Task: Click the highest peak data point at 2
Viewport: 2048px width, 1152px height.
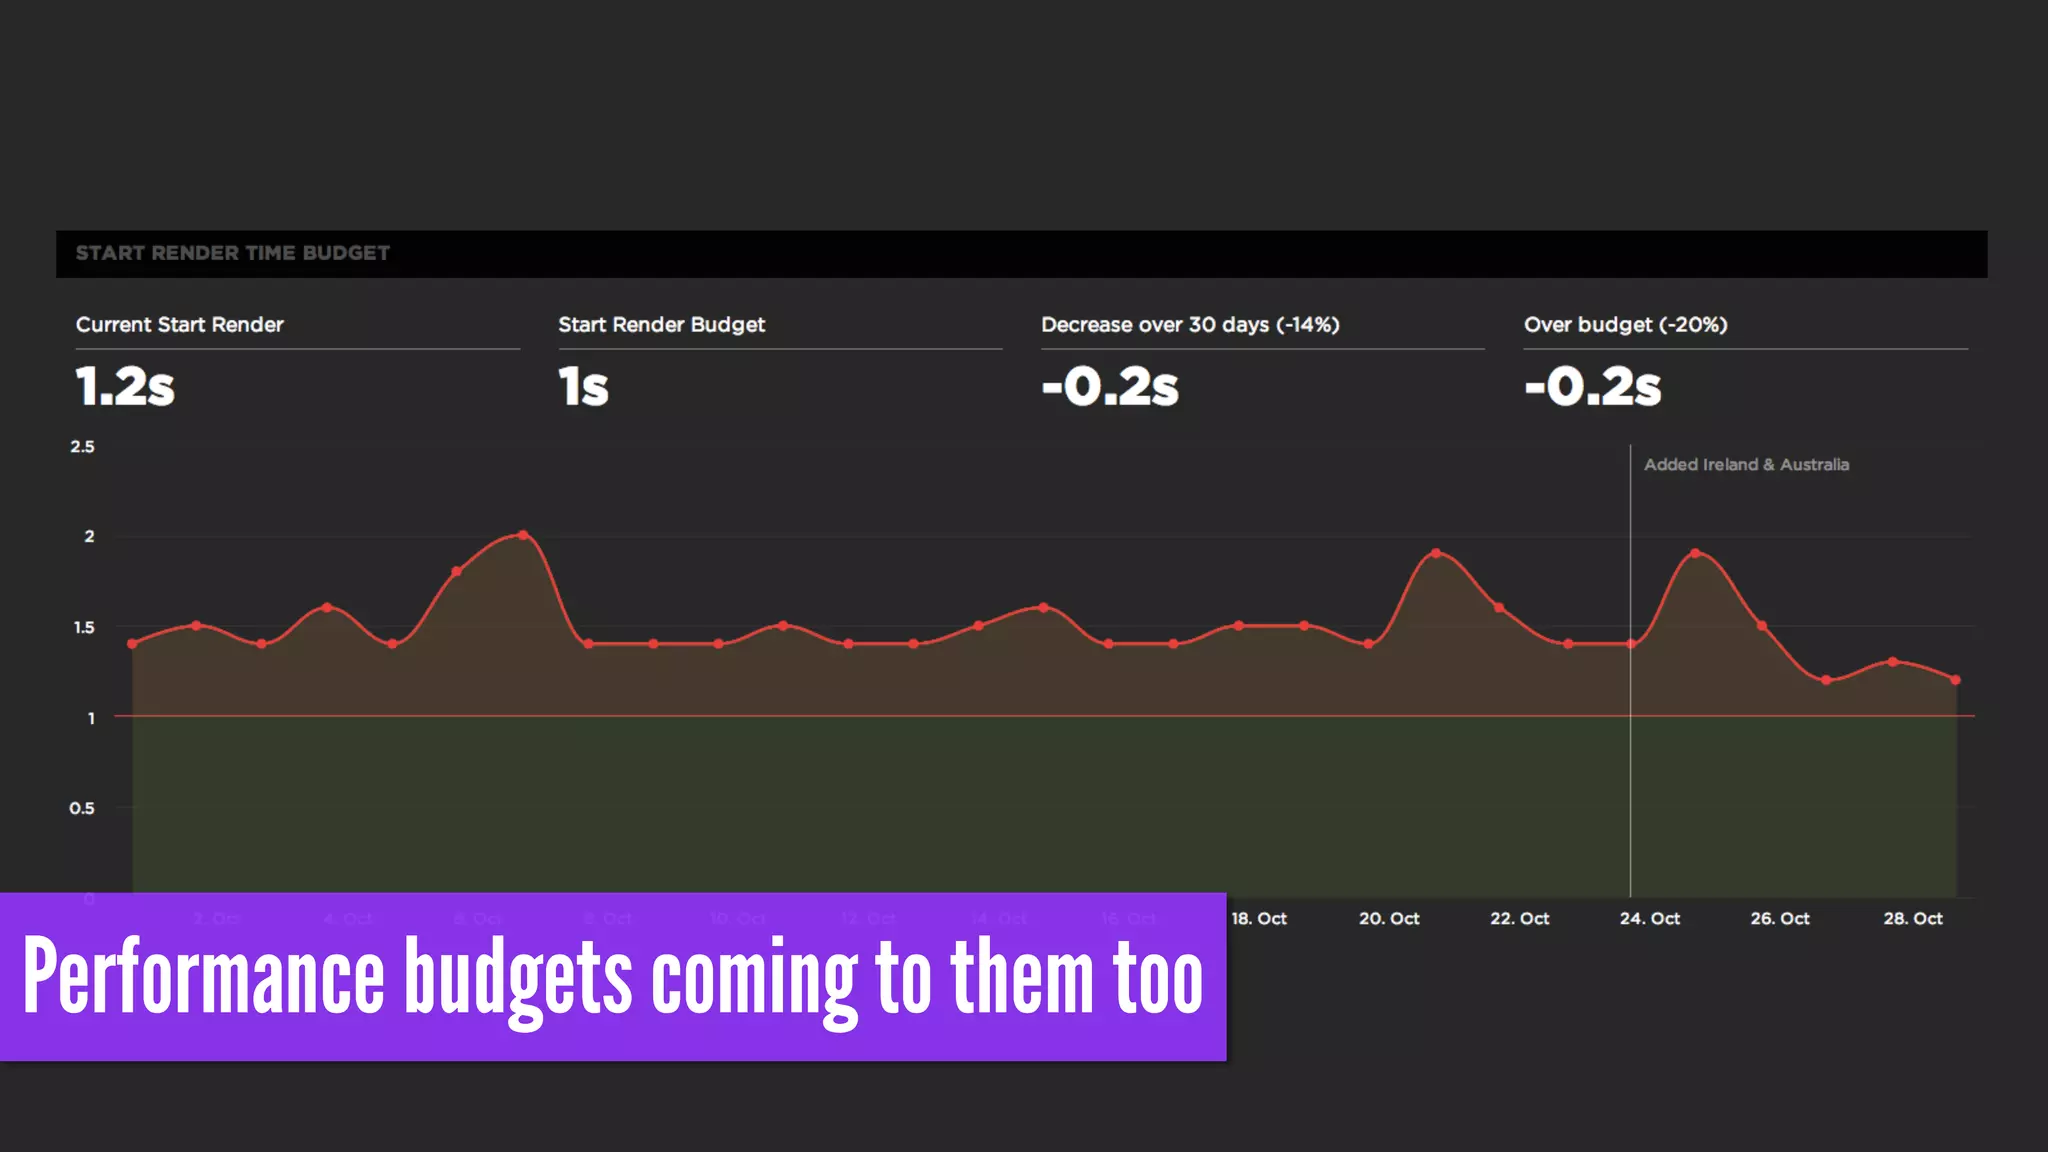Action: [523, 535]
